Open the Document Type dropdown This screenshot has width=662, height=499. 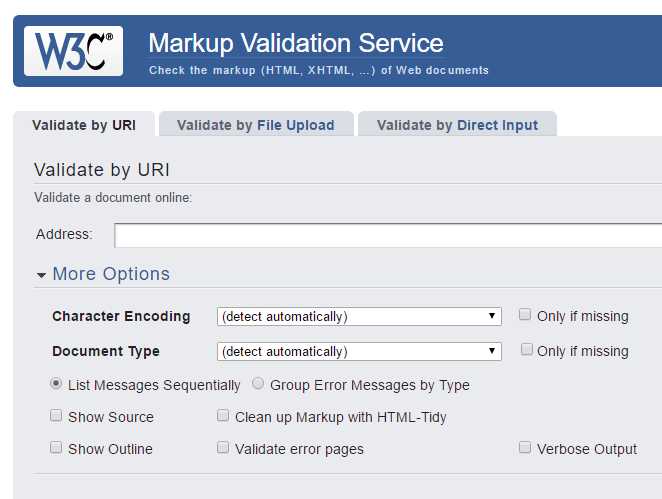(359, 351)
